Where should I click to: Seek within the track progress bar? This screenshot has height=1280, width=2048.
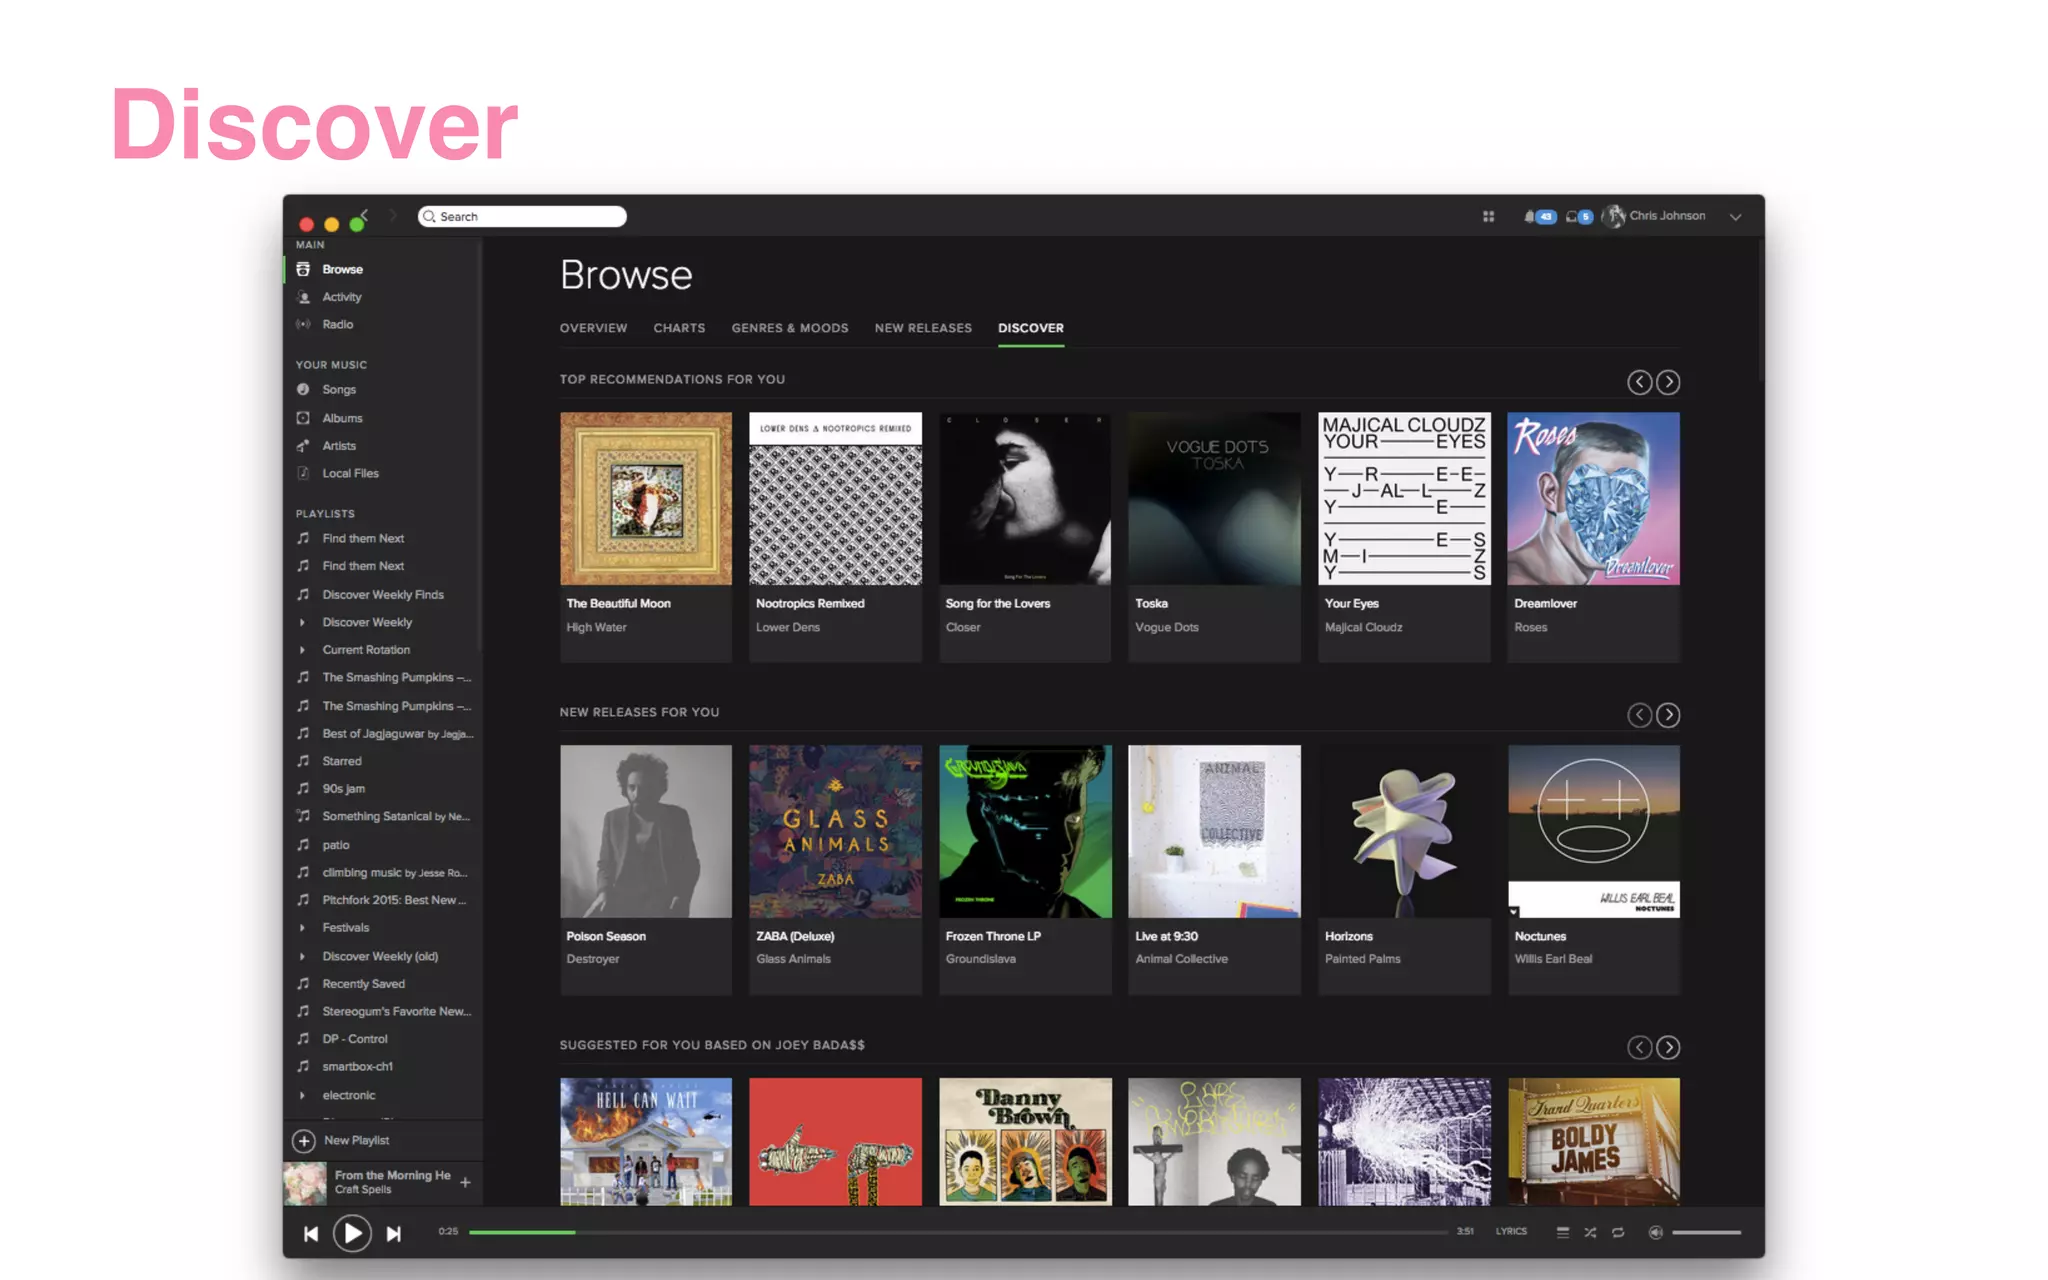tap(958, 1232)
